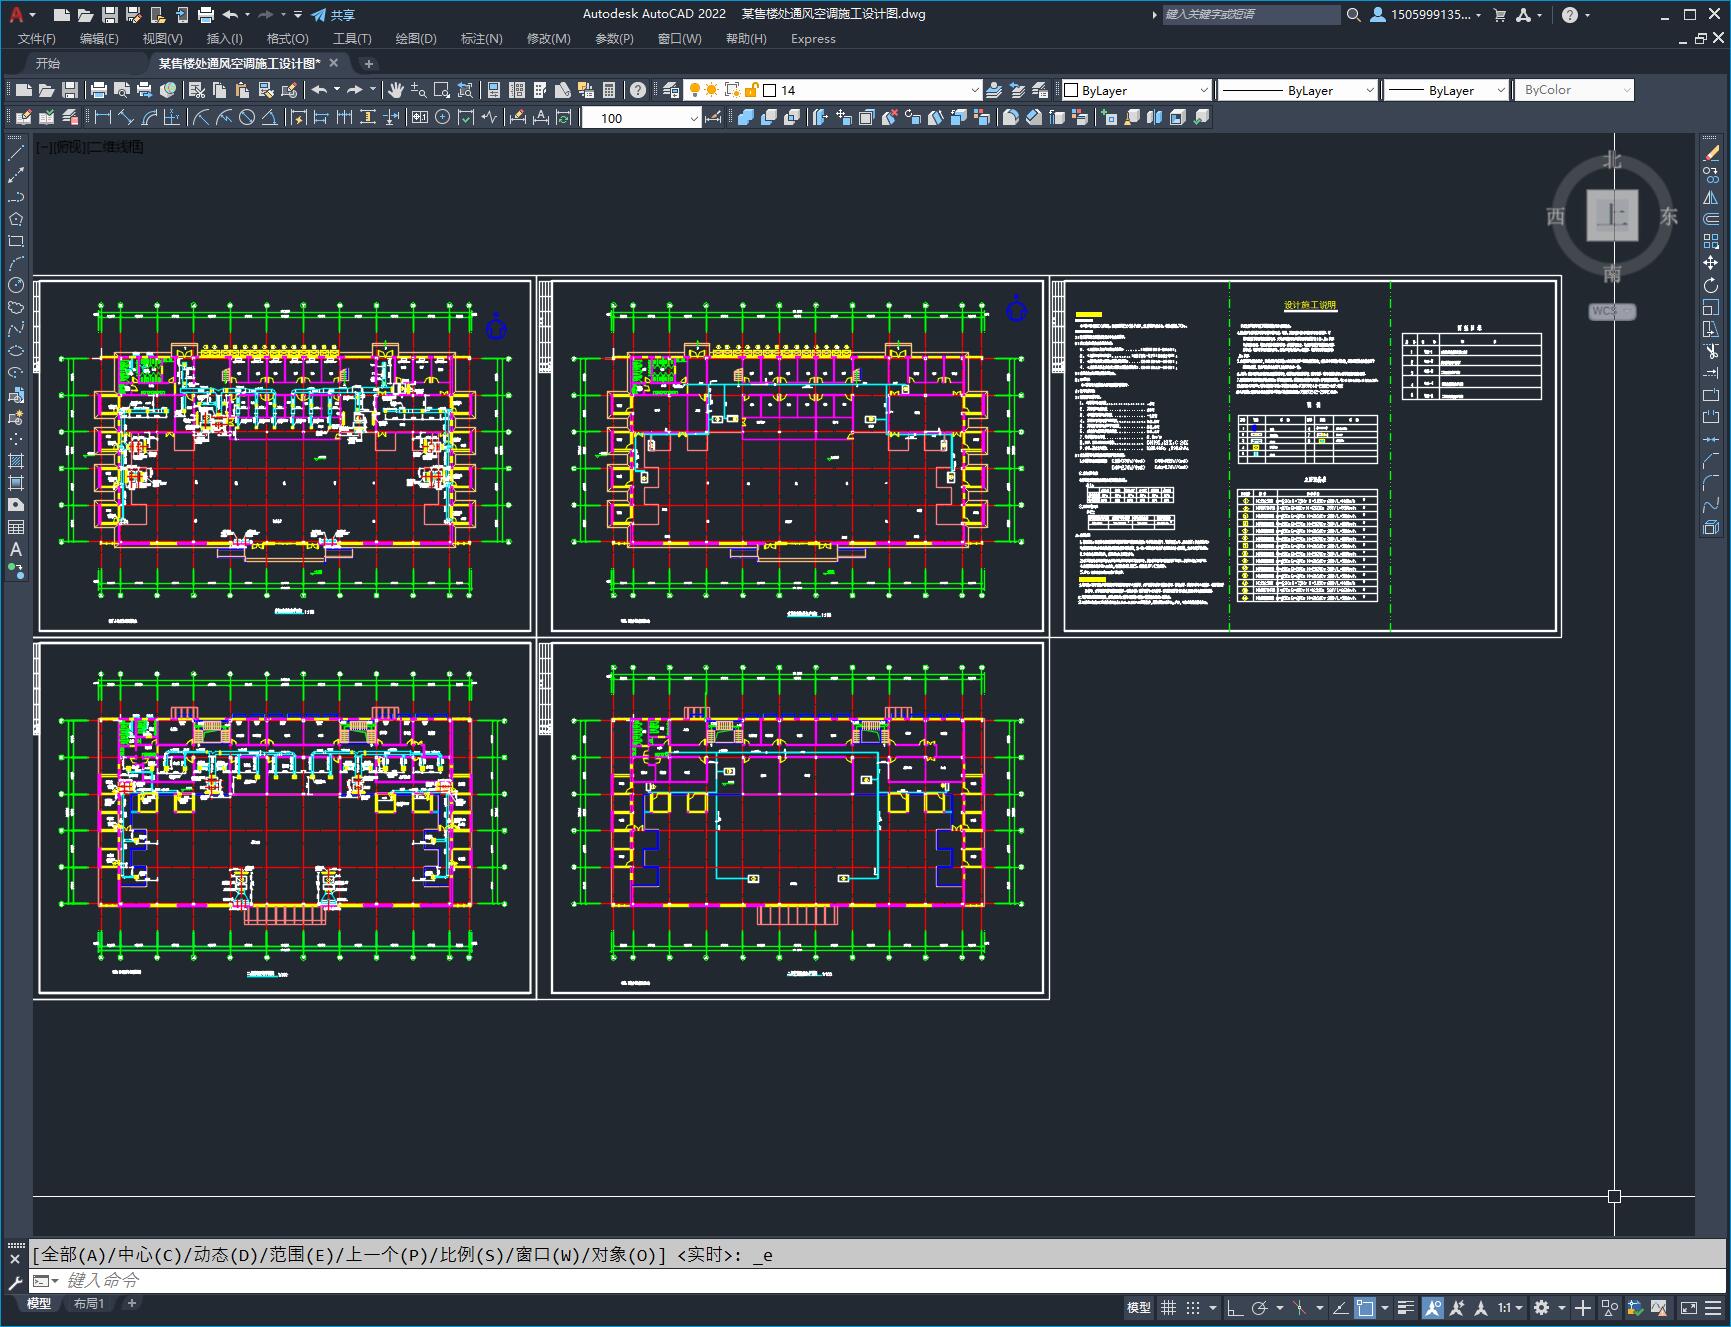Open the dimension style dropdown showing 100
This screenshot has height=1327, width=1731.
tap(641, 118)
